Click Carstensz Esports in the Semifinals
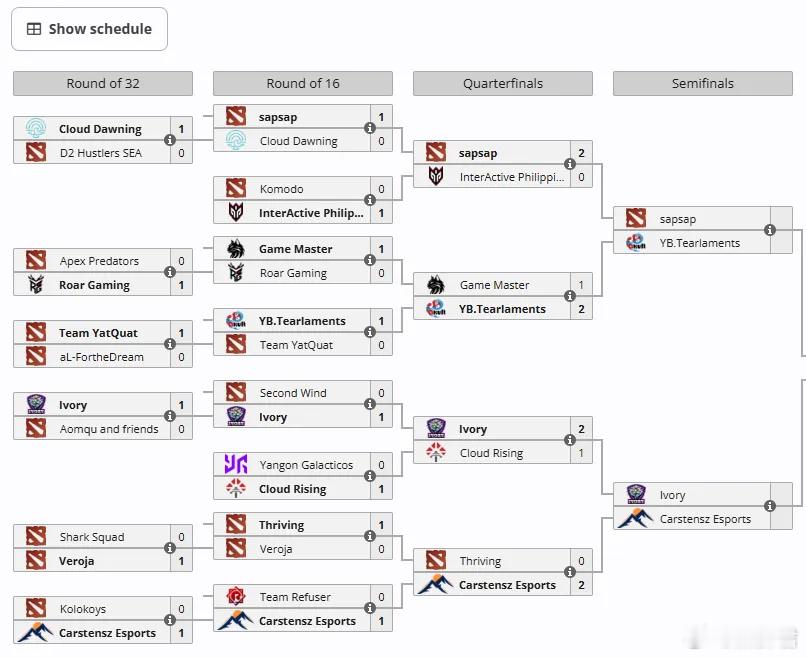806x658 pixels. pyautogui.click(x=704, y=519)
